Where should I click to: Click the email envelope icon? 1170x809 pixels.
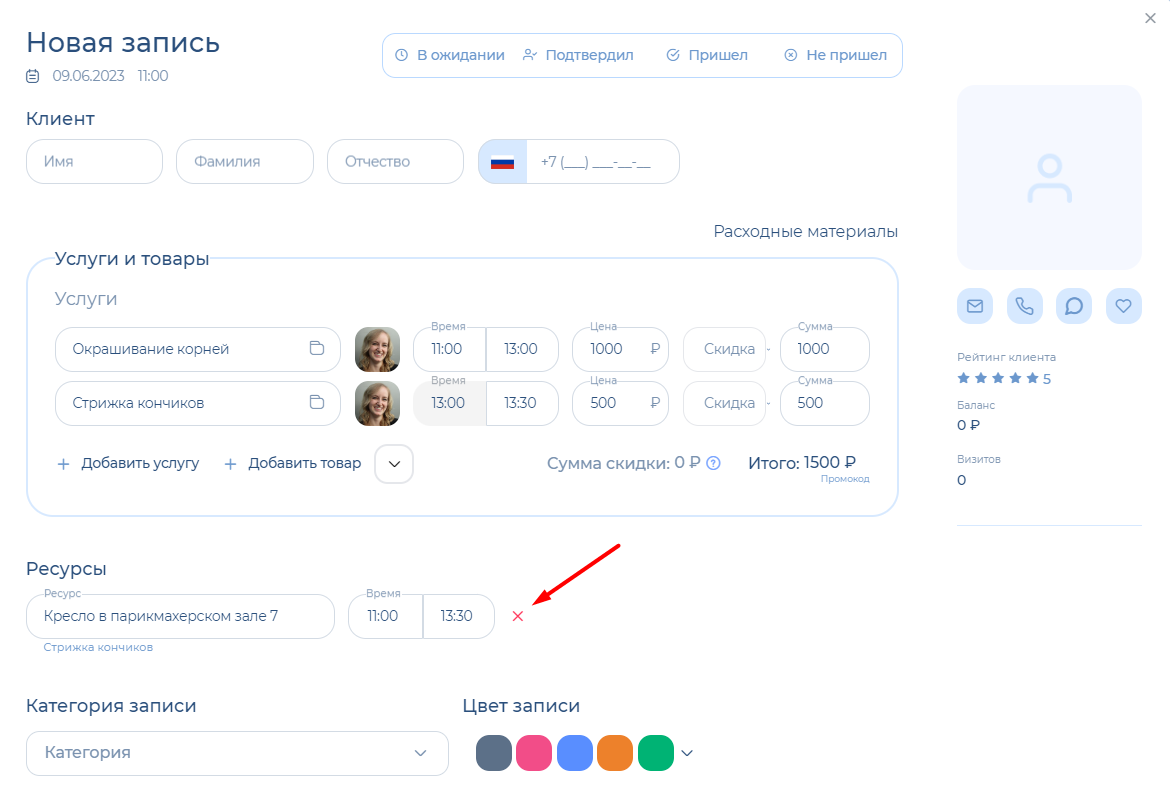(x=974, y=306)
